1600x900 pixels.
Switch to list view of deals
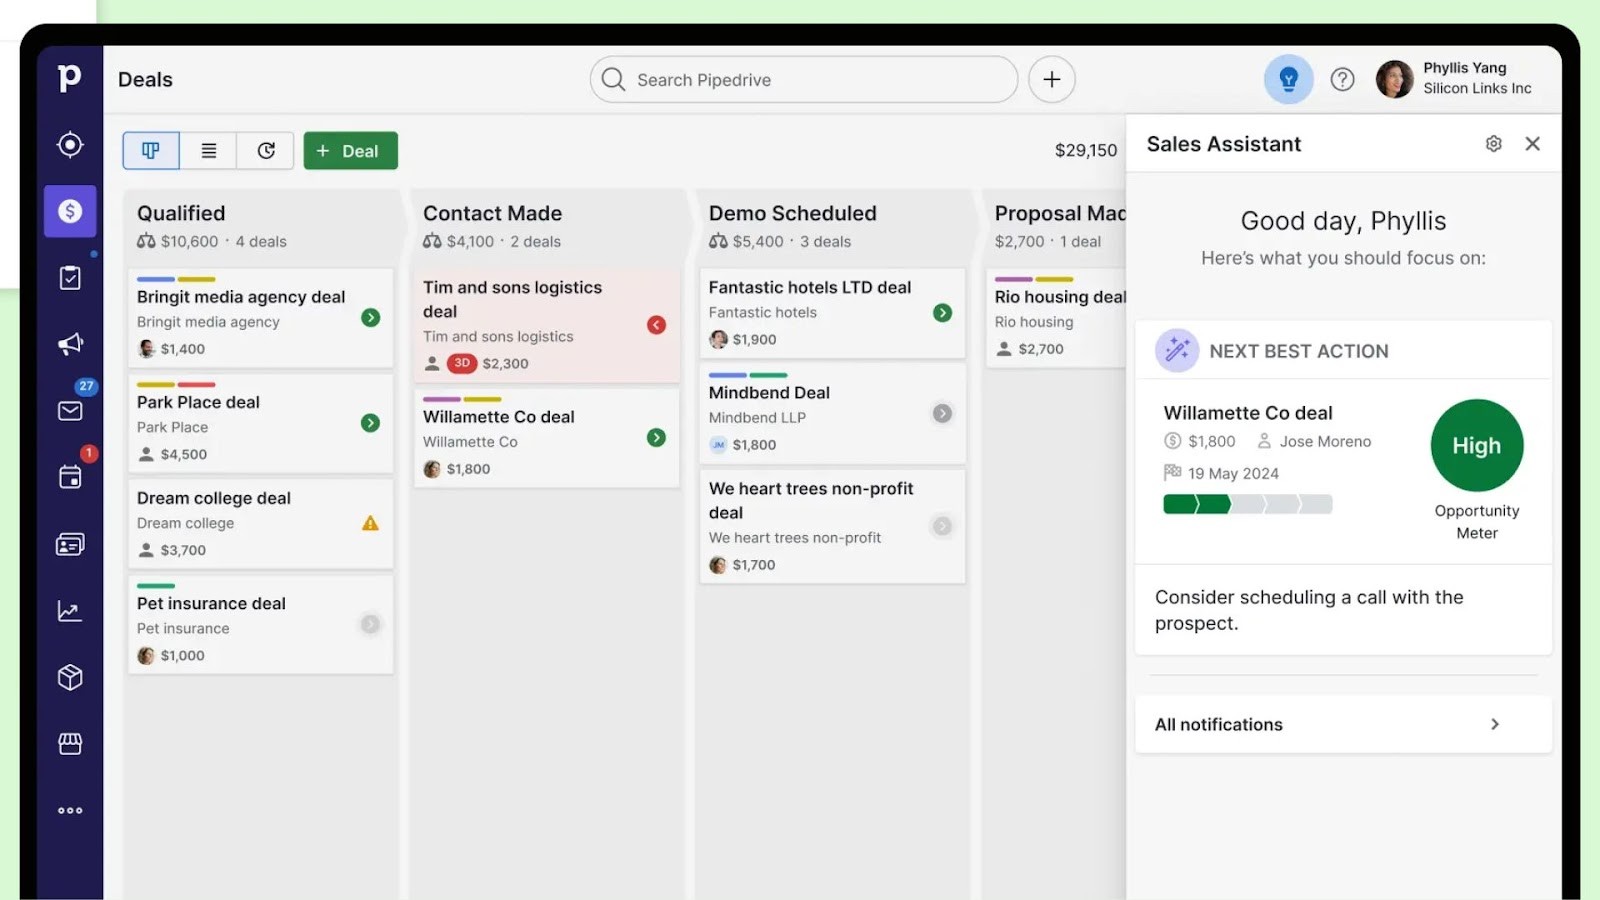[x=208, y=150]
